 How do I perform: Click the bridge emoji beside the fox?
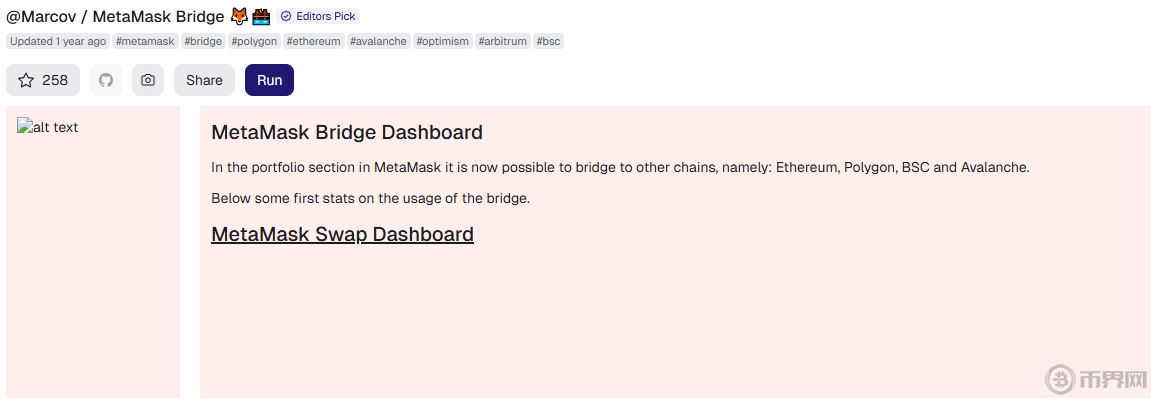261,16
